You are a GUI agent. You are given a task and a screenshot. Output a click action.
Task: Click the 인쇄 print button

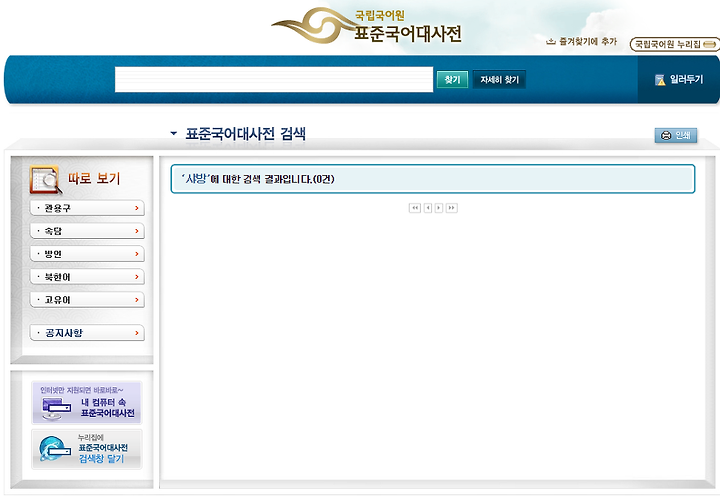[x=675, y=135]
